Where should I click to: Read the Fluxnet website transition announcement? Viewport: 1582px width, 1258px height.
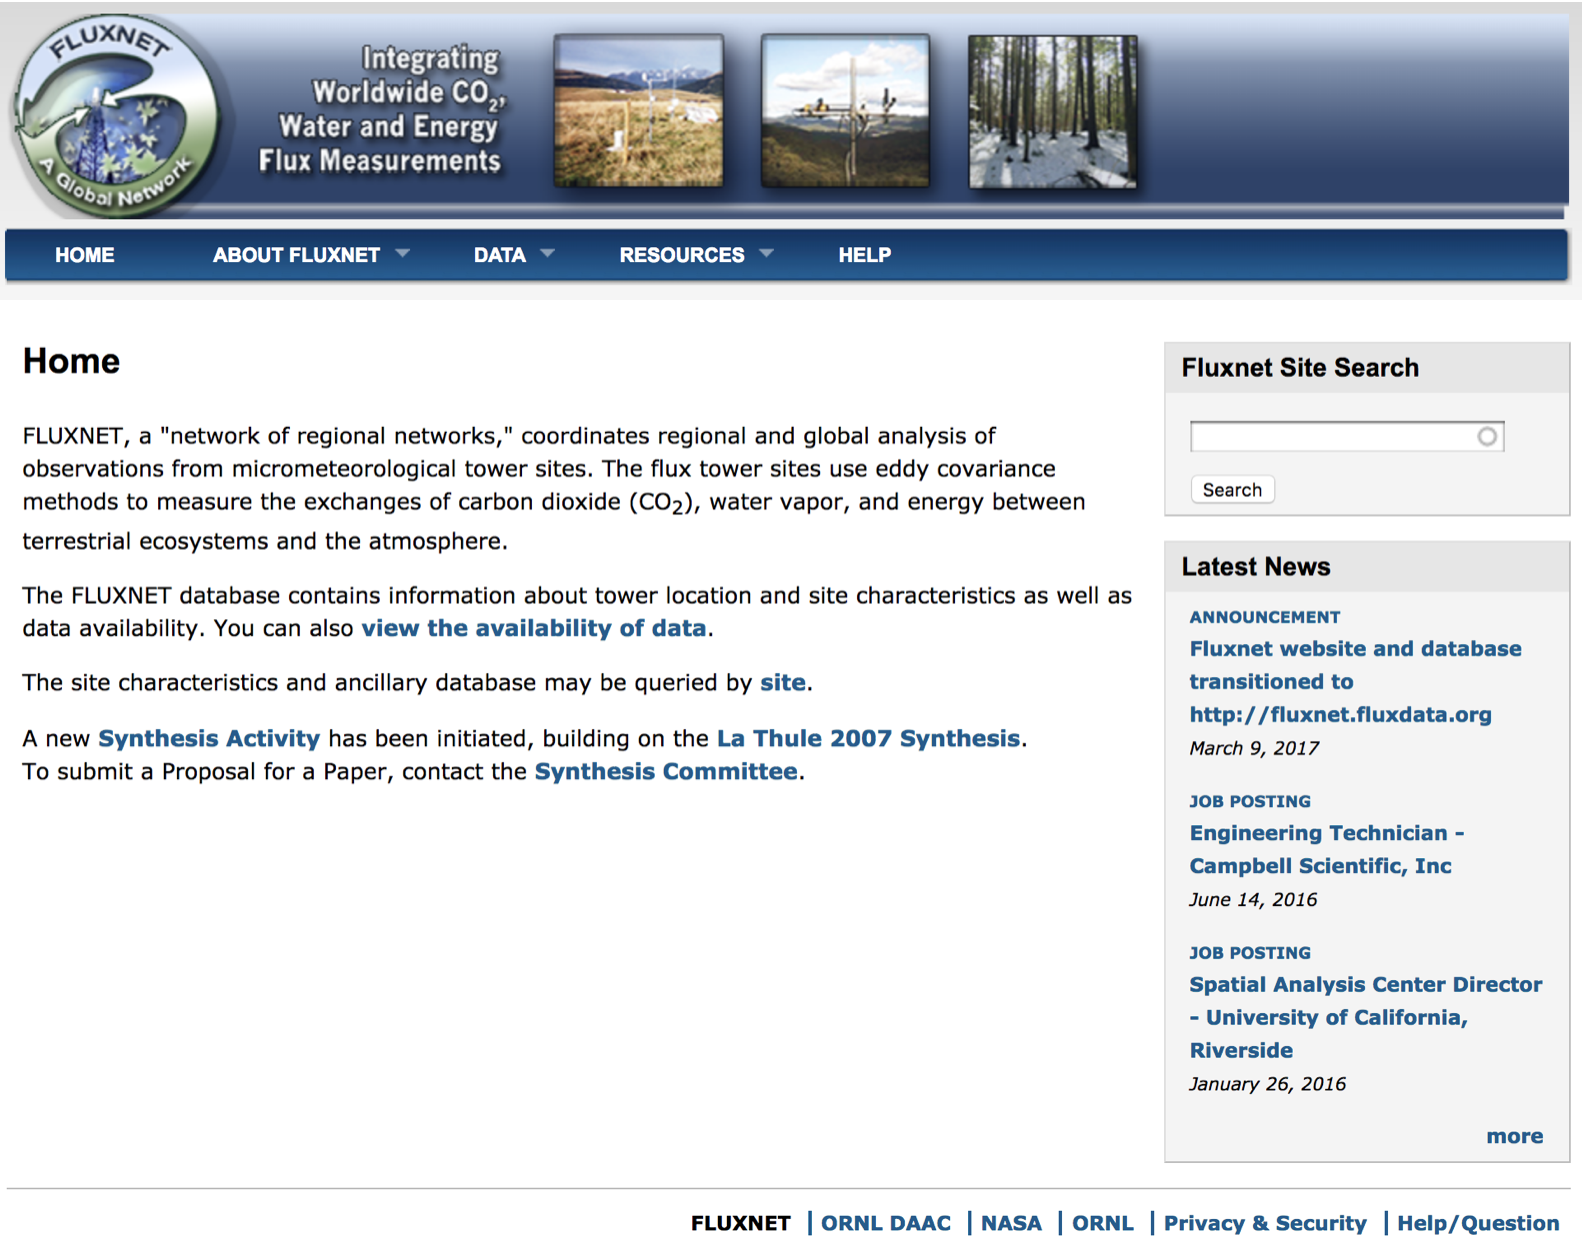point(1356,681)
